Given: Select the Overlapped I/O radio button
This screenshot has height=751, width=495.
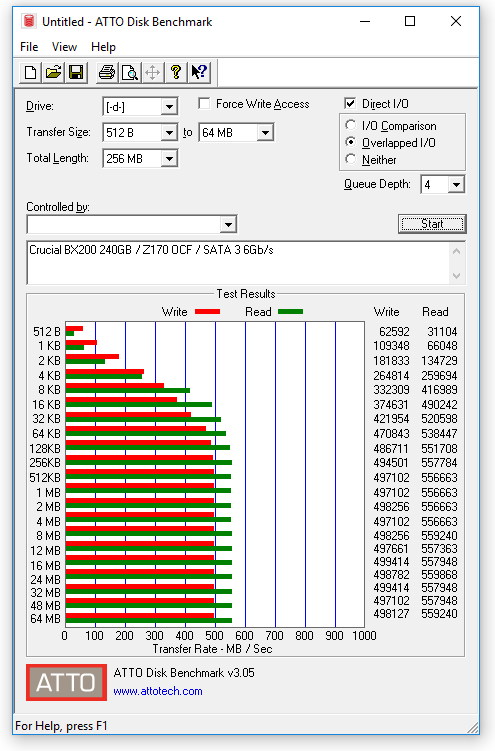Looking at the screenshot, I should (351, 142).
